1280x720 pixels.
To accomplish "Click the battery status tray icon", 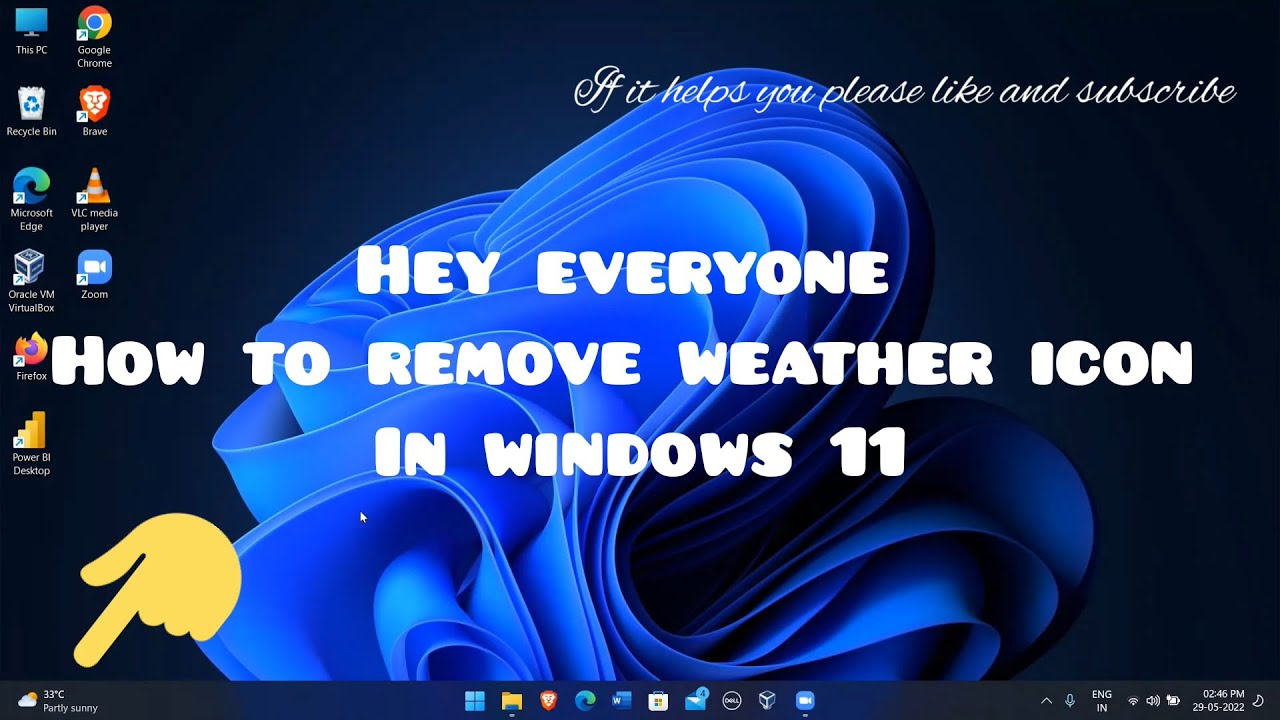I will coord(1173,701).
